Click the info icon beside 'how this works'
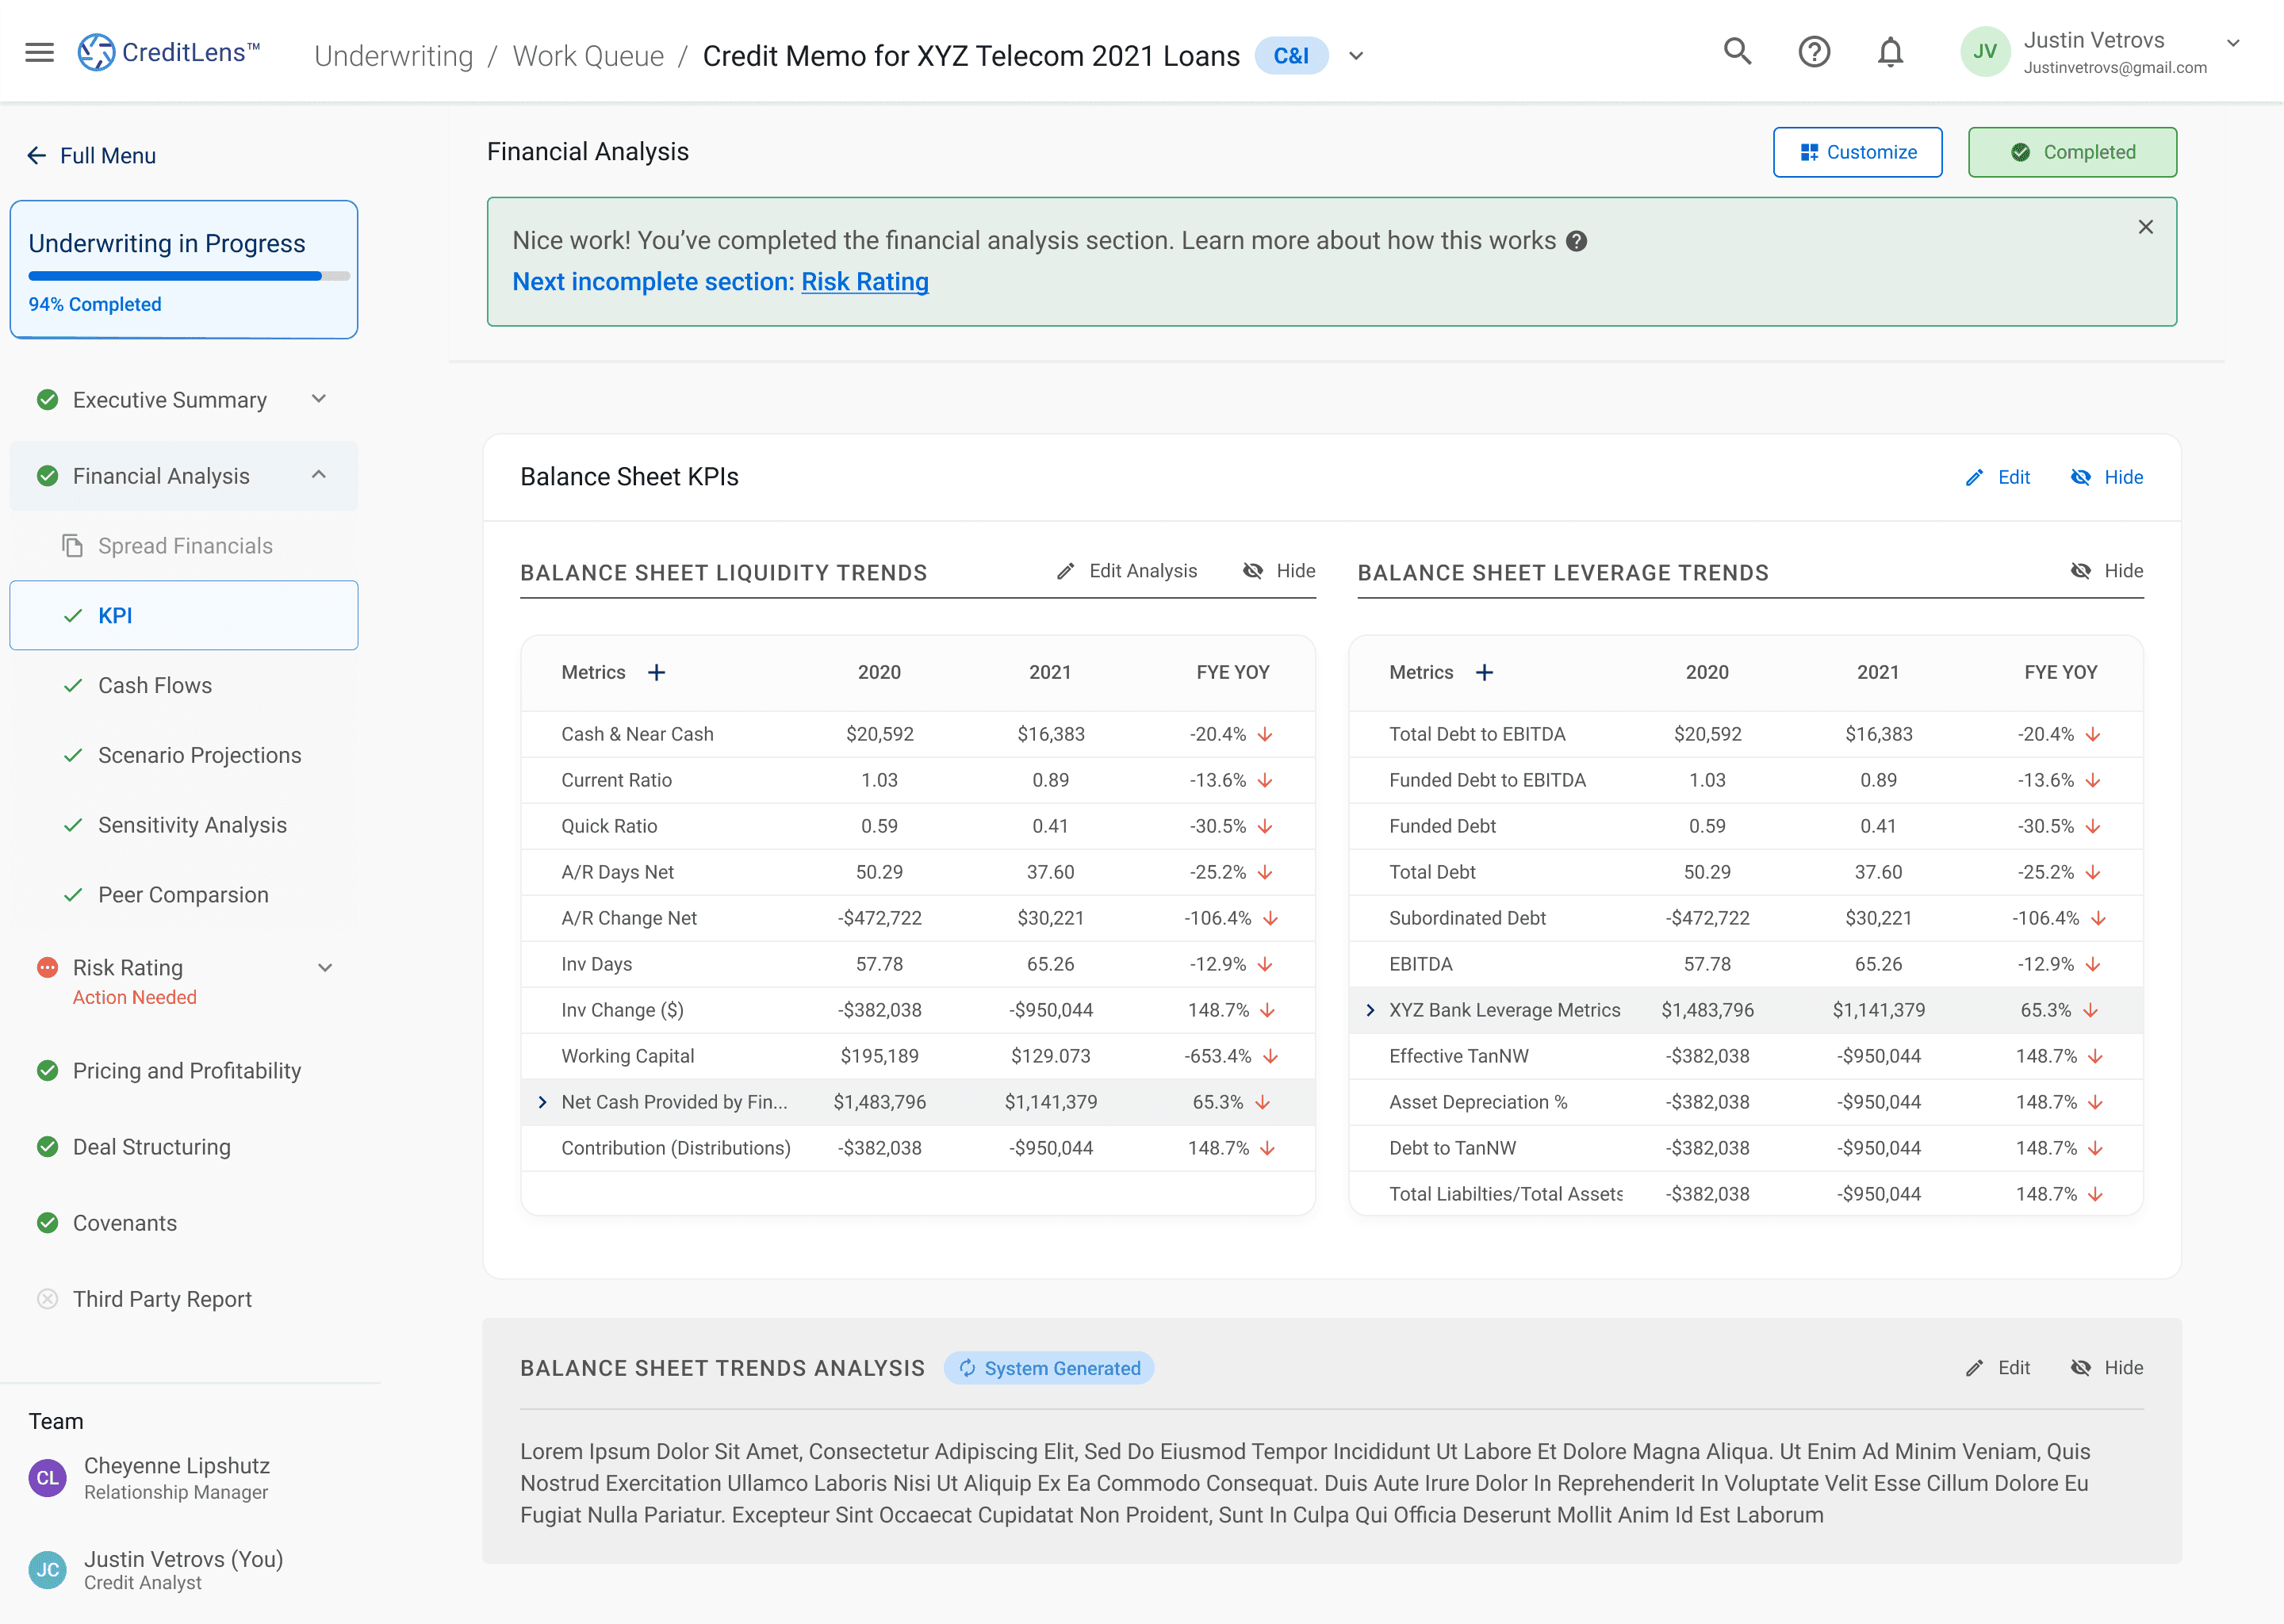 pos(1577,241)
